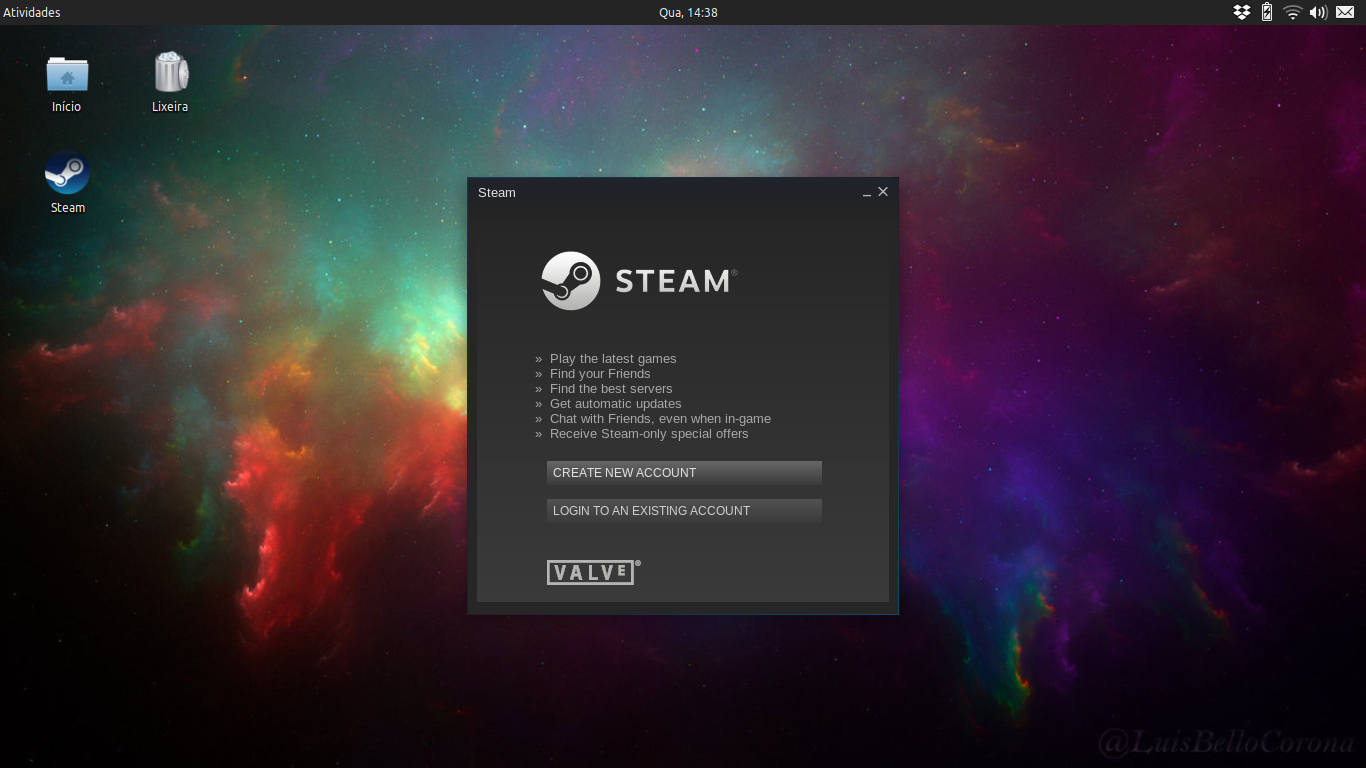Click the Valve logo
Image resolution: width=1366 pixels, height=768 pixels.
pos(593,572)
